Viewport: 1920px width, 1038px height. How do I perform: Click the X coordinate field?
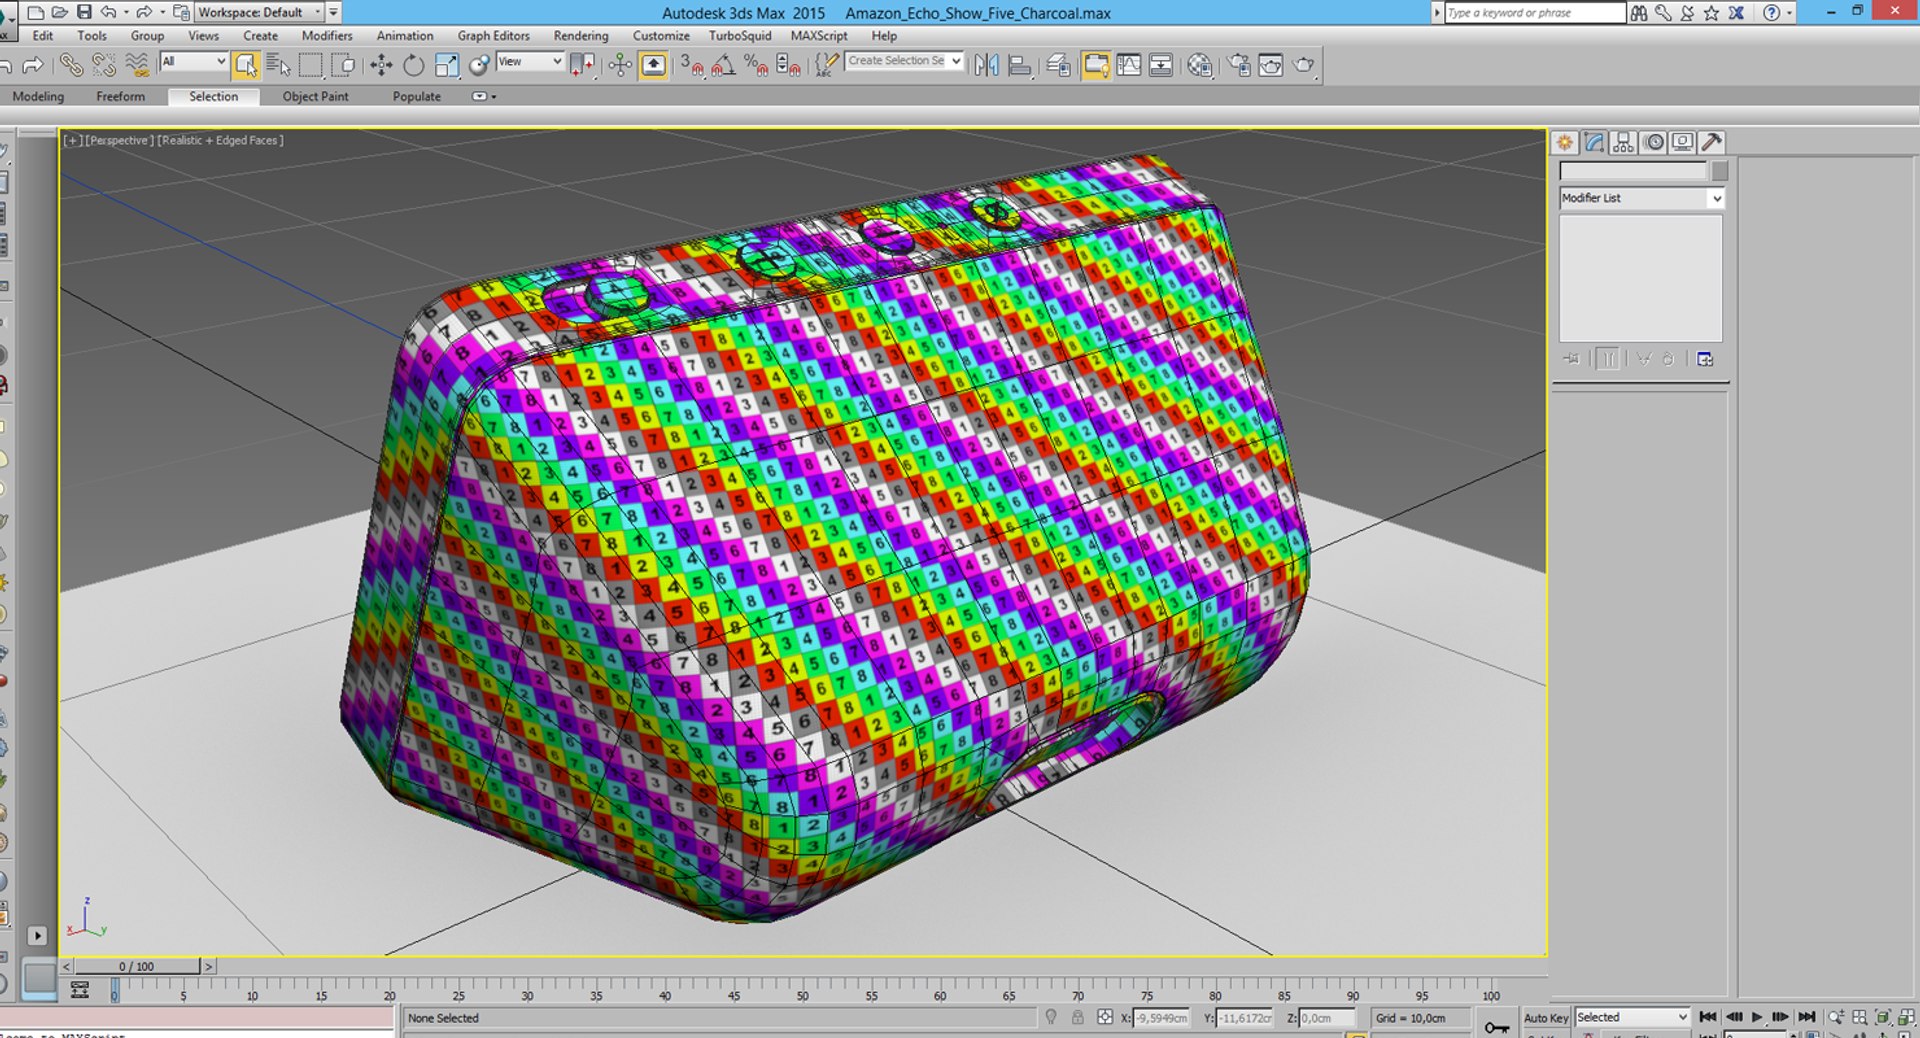click(x=1161, y=1018)
